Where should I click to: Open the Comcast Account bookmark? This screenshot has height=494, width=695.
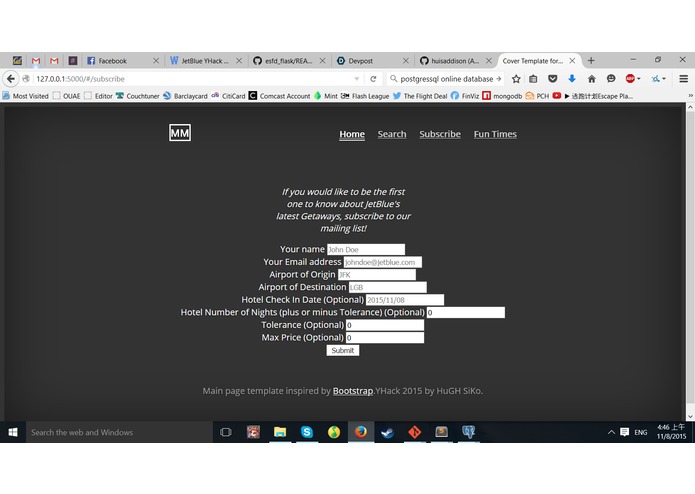pyautogui.click(x=280, y=96)
